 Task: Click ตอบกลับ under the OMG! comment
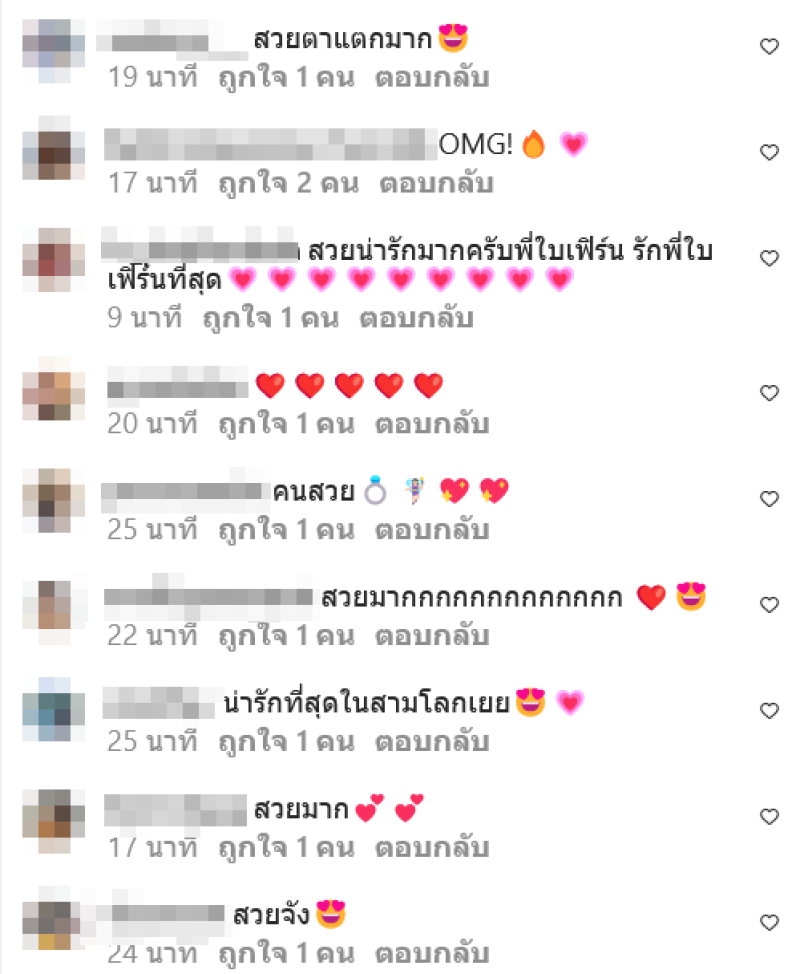437,184
